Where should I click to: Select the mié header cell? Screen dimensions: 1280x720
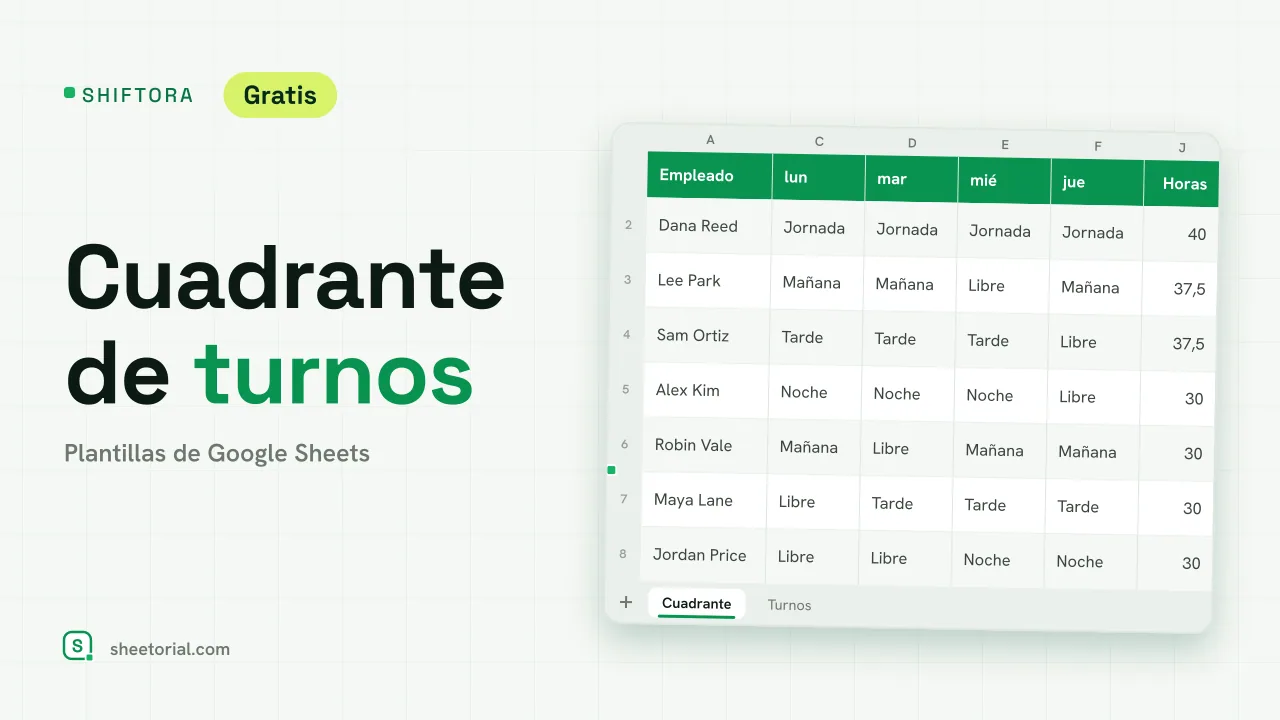tap(1005, 182)
